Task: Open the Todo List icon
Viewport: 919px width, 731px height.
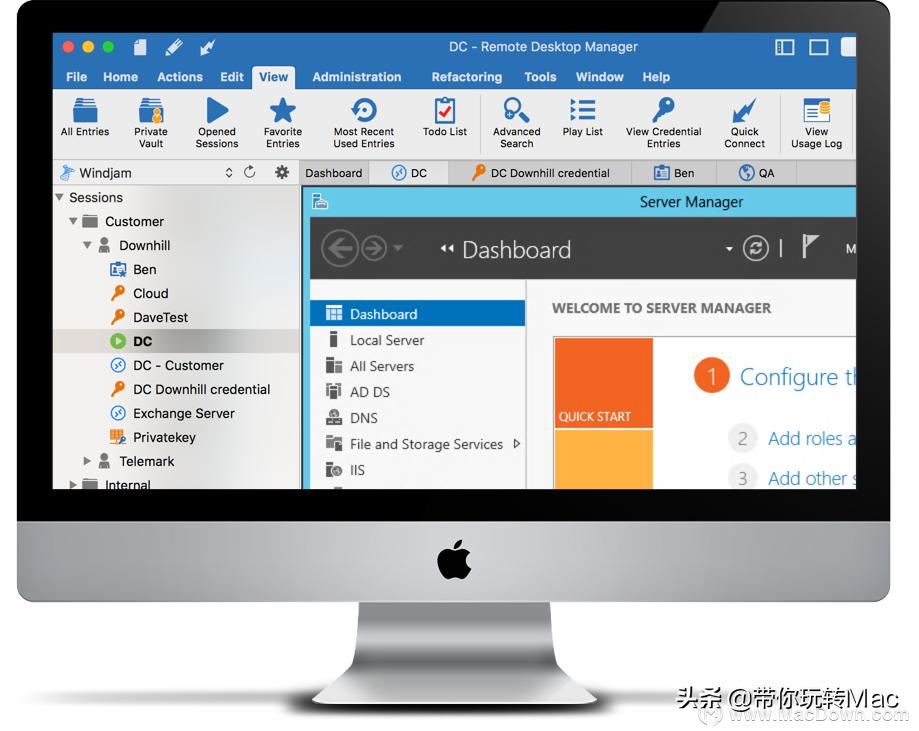Action: click(x=445, y=111)
